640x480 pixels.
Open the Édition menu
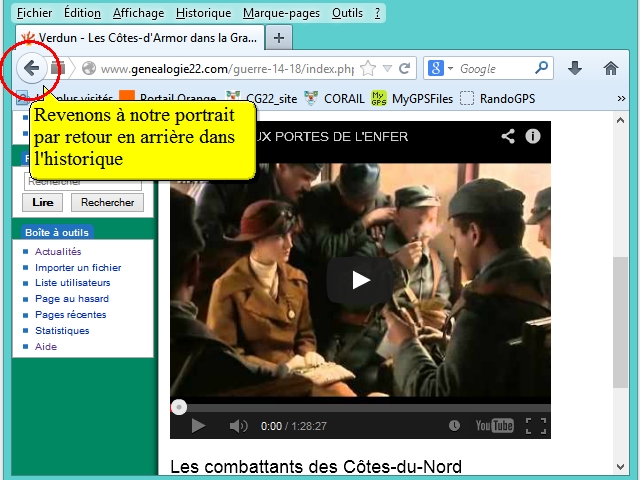[x=82, y=13]
